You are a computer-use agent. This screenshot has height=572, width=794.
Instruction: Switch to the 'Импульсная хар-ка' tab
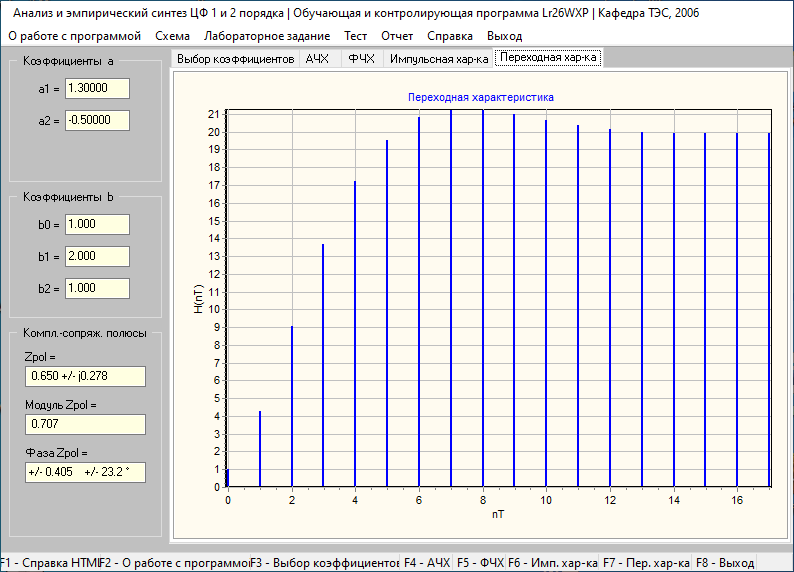pos(439,59)
